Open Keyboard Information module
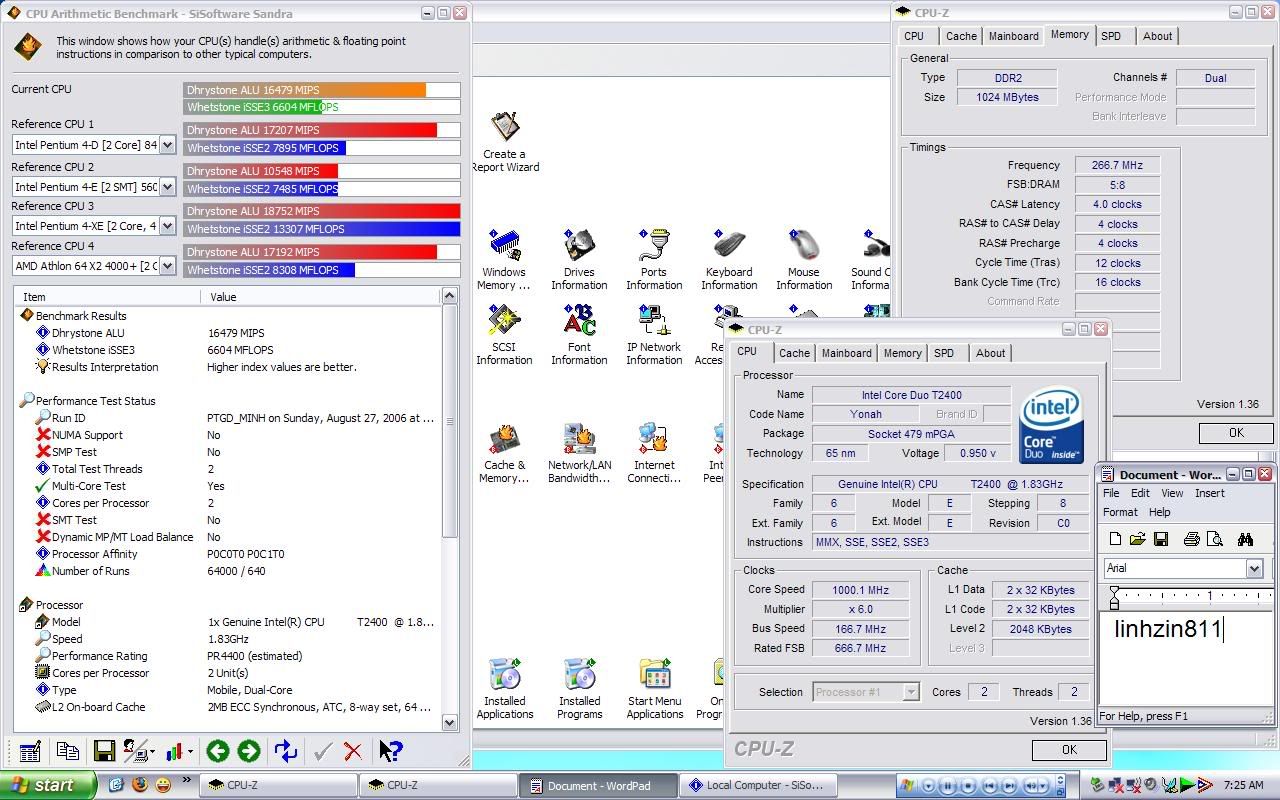This screenshot has height=800, width=1280. [x=729, y=260]
